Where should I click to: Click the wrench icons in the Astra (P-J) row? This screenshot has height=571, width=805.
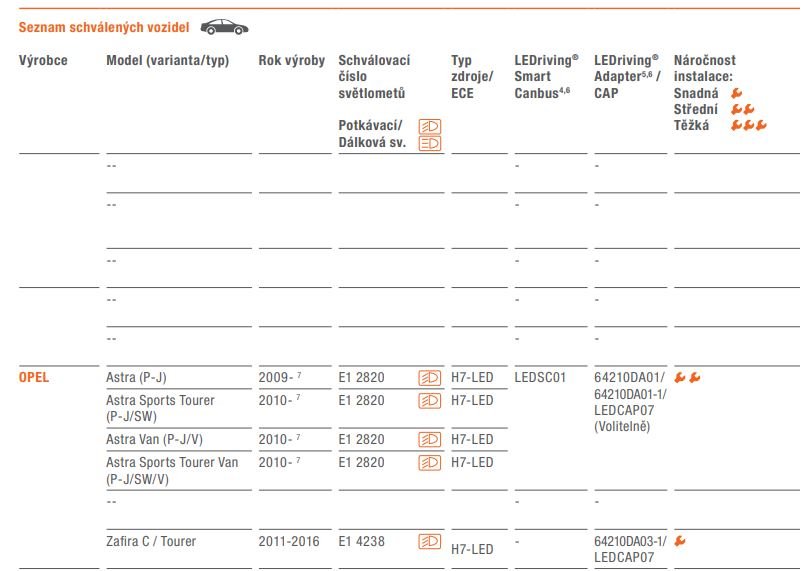point(687,378)
